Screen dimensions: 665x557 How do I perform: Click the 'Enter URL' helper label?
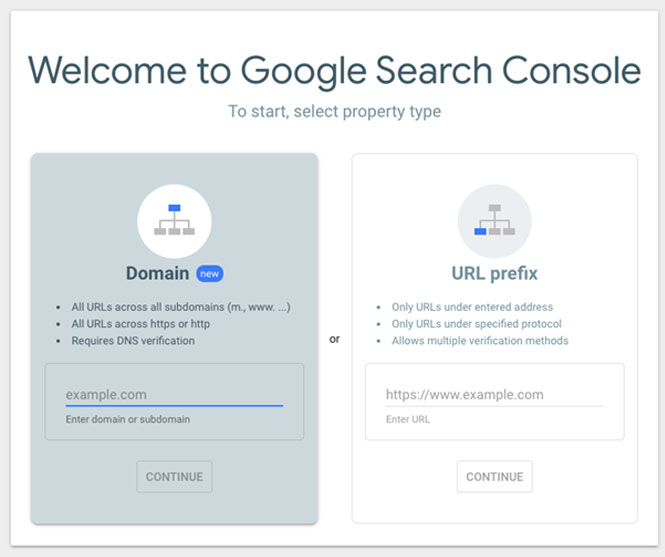[x=408, y=419]
